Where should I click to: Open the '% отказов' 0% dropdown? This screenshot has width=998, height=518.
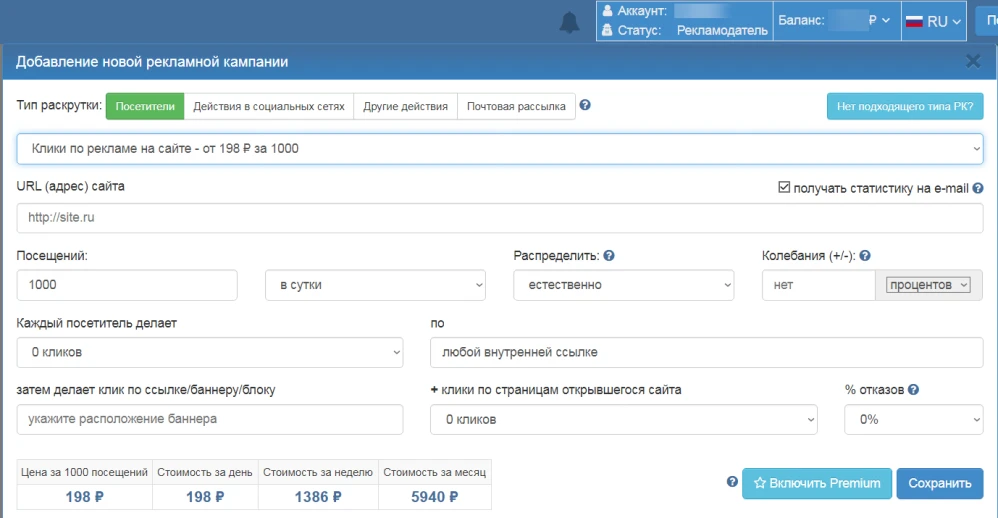[x=913, y=419]
